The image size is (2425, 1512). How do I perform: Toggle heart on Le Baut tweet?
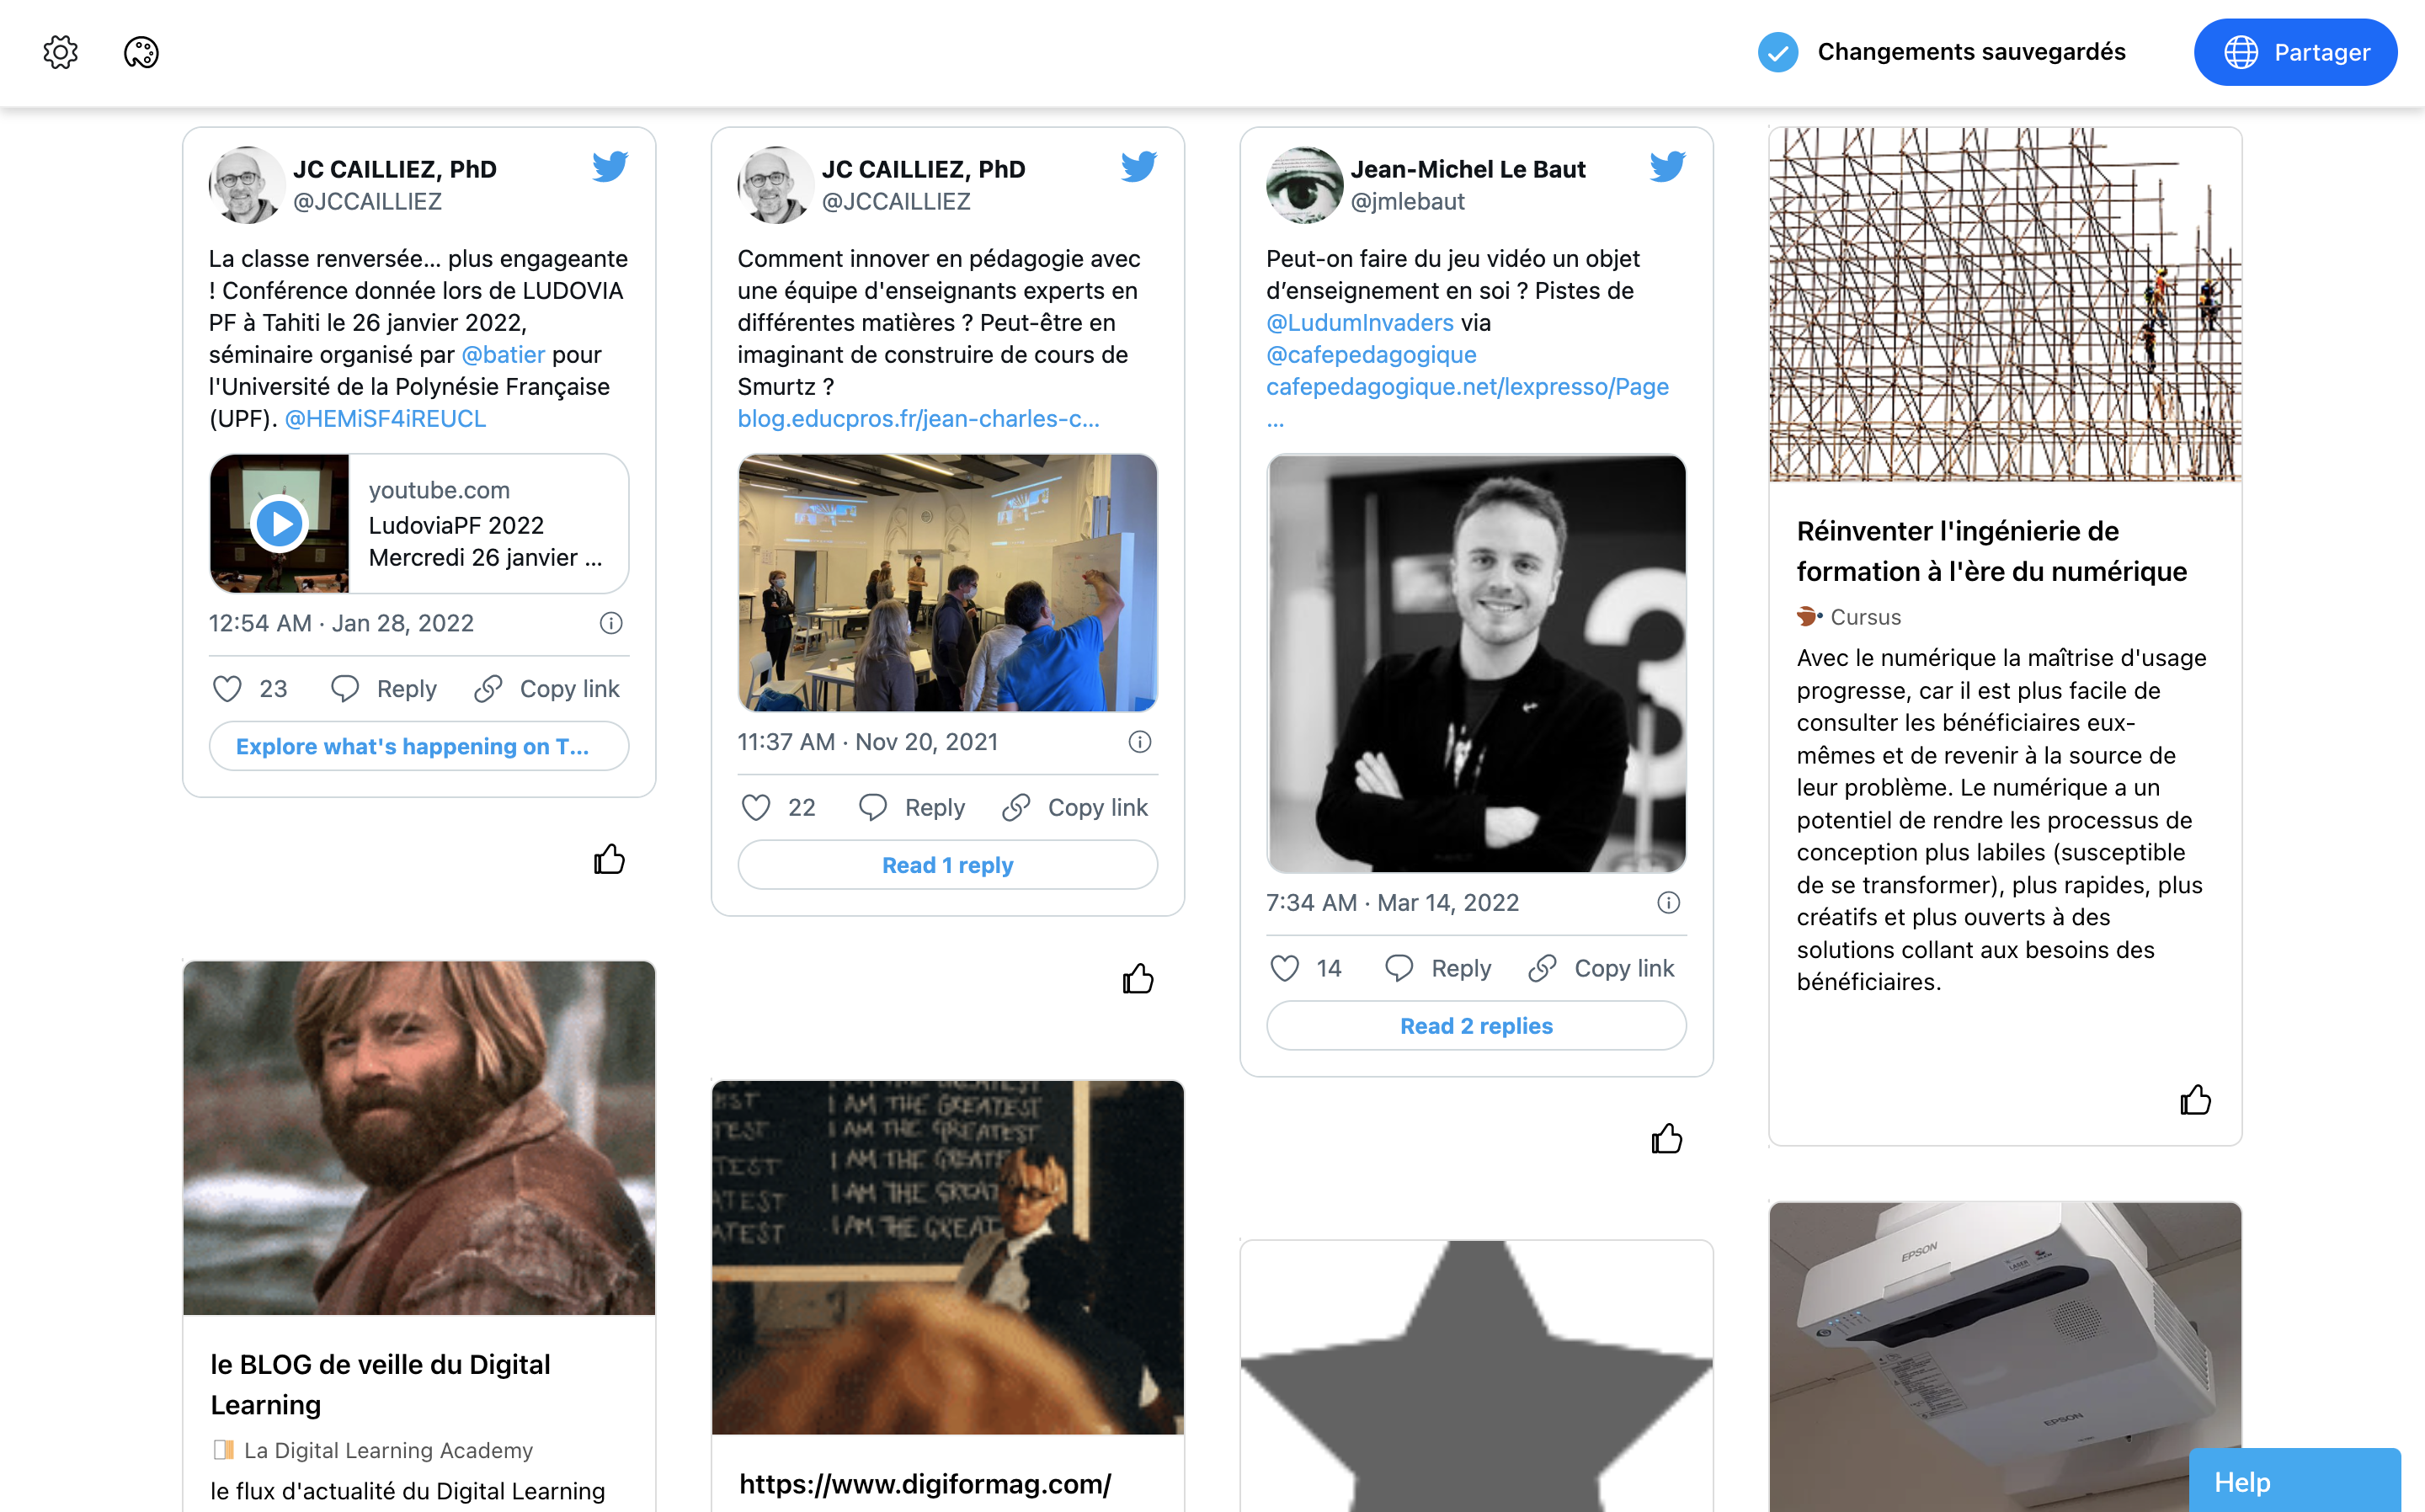(1285, 968)
